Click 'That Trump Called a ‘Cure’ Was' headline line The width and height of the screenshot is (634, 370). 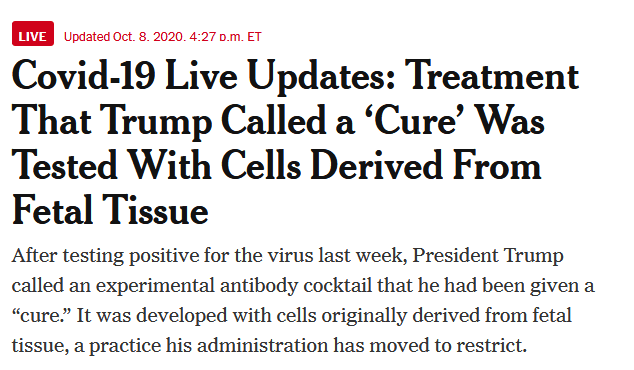[x=278, y=121]
